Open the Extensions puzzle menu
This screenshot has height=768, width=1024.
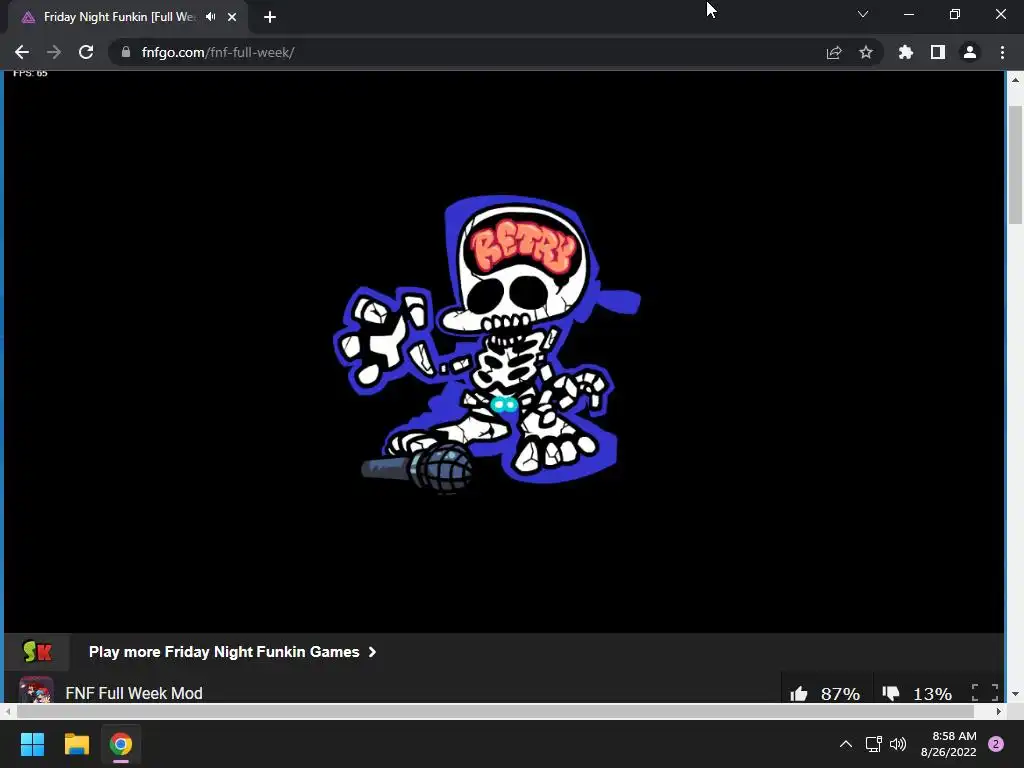906,52
